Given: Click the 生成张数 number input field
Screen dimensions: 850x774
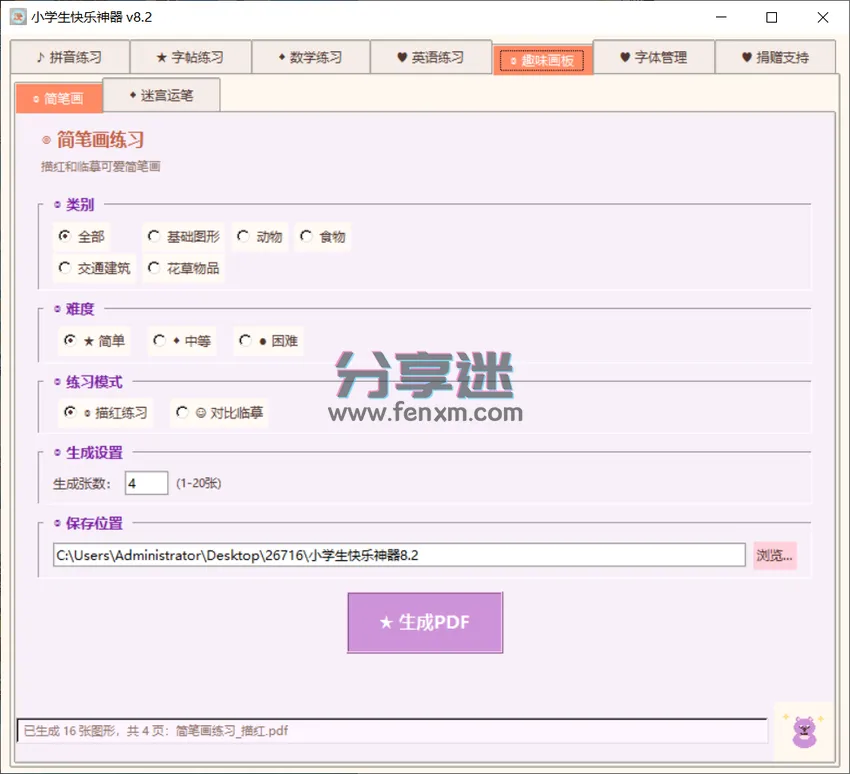Looking at the screenshot, I should coord(146,483).
